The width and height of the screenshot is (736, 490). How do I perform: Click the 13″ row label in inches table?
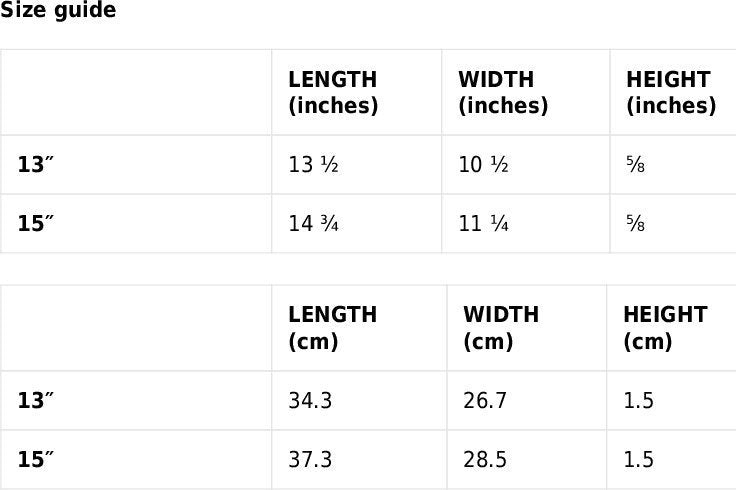(x=35, y=165)
